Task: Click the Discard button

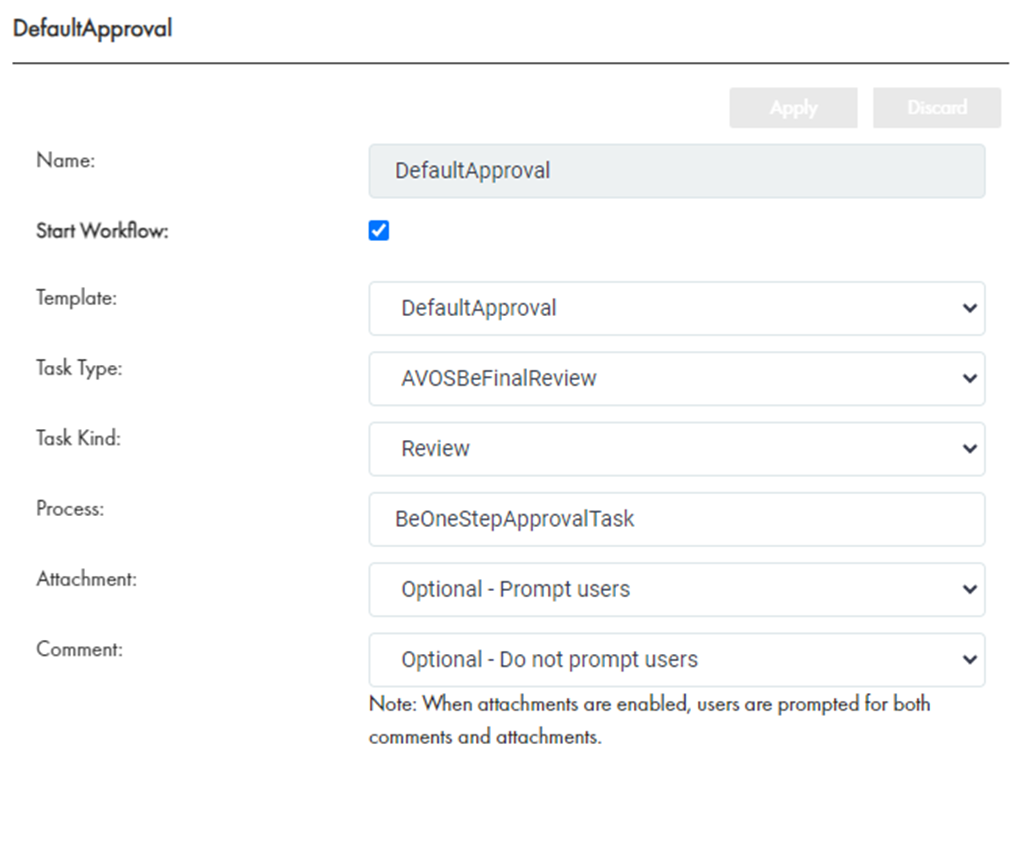Action: pos(937,108)
